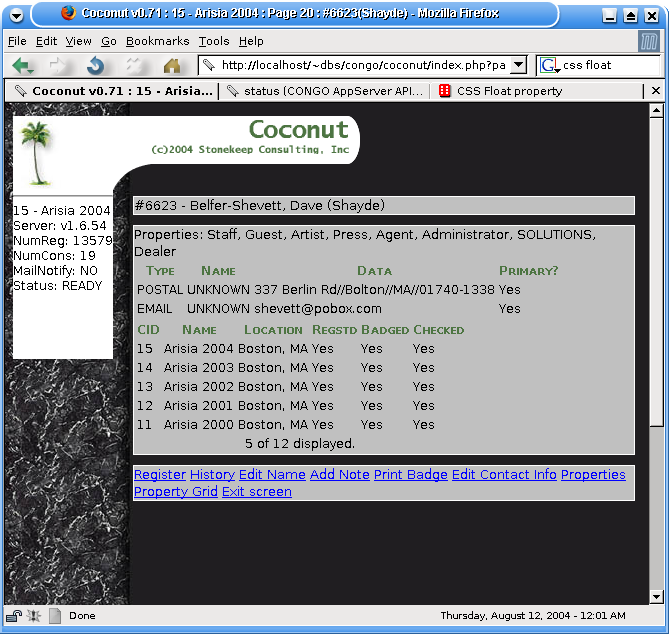This screenshot has height=634, width=669.
Task: Open the Bookmarks menu
Action: tap(157, 41)
